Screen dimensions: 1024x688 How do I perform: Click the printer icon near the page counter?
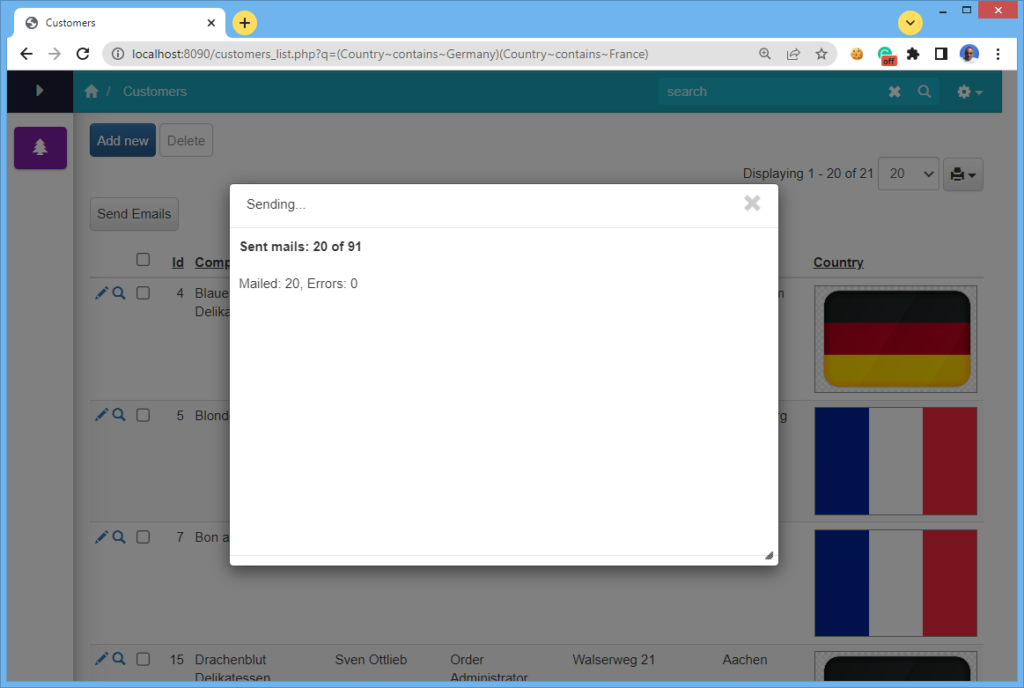click(x=957, y=174)
